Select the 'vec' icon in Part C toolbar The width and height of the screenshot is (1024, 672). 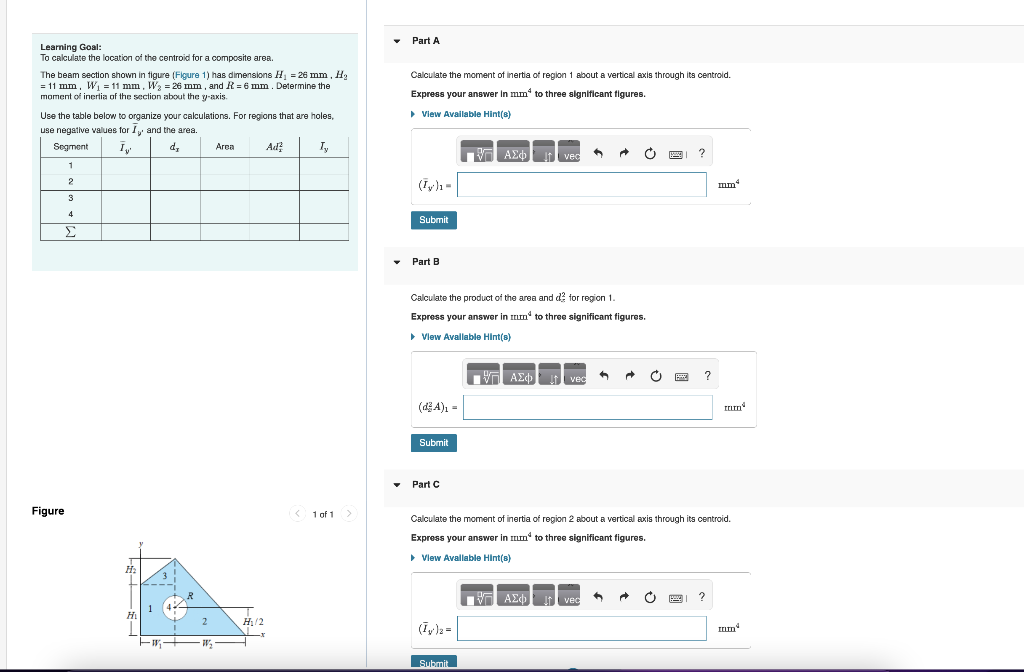coord(570,598)
